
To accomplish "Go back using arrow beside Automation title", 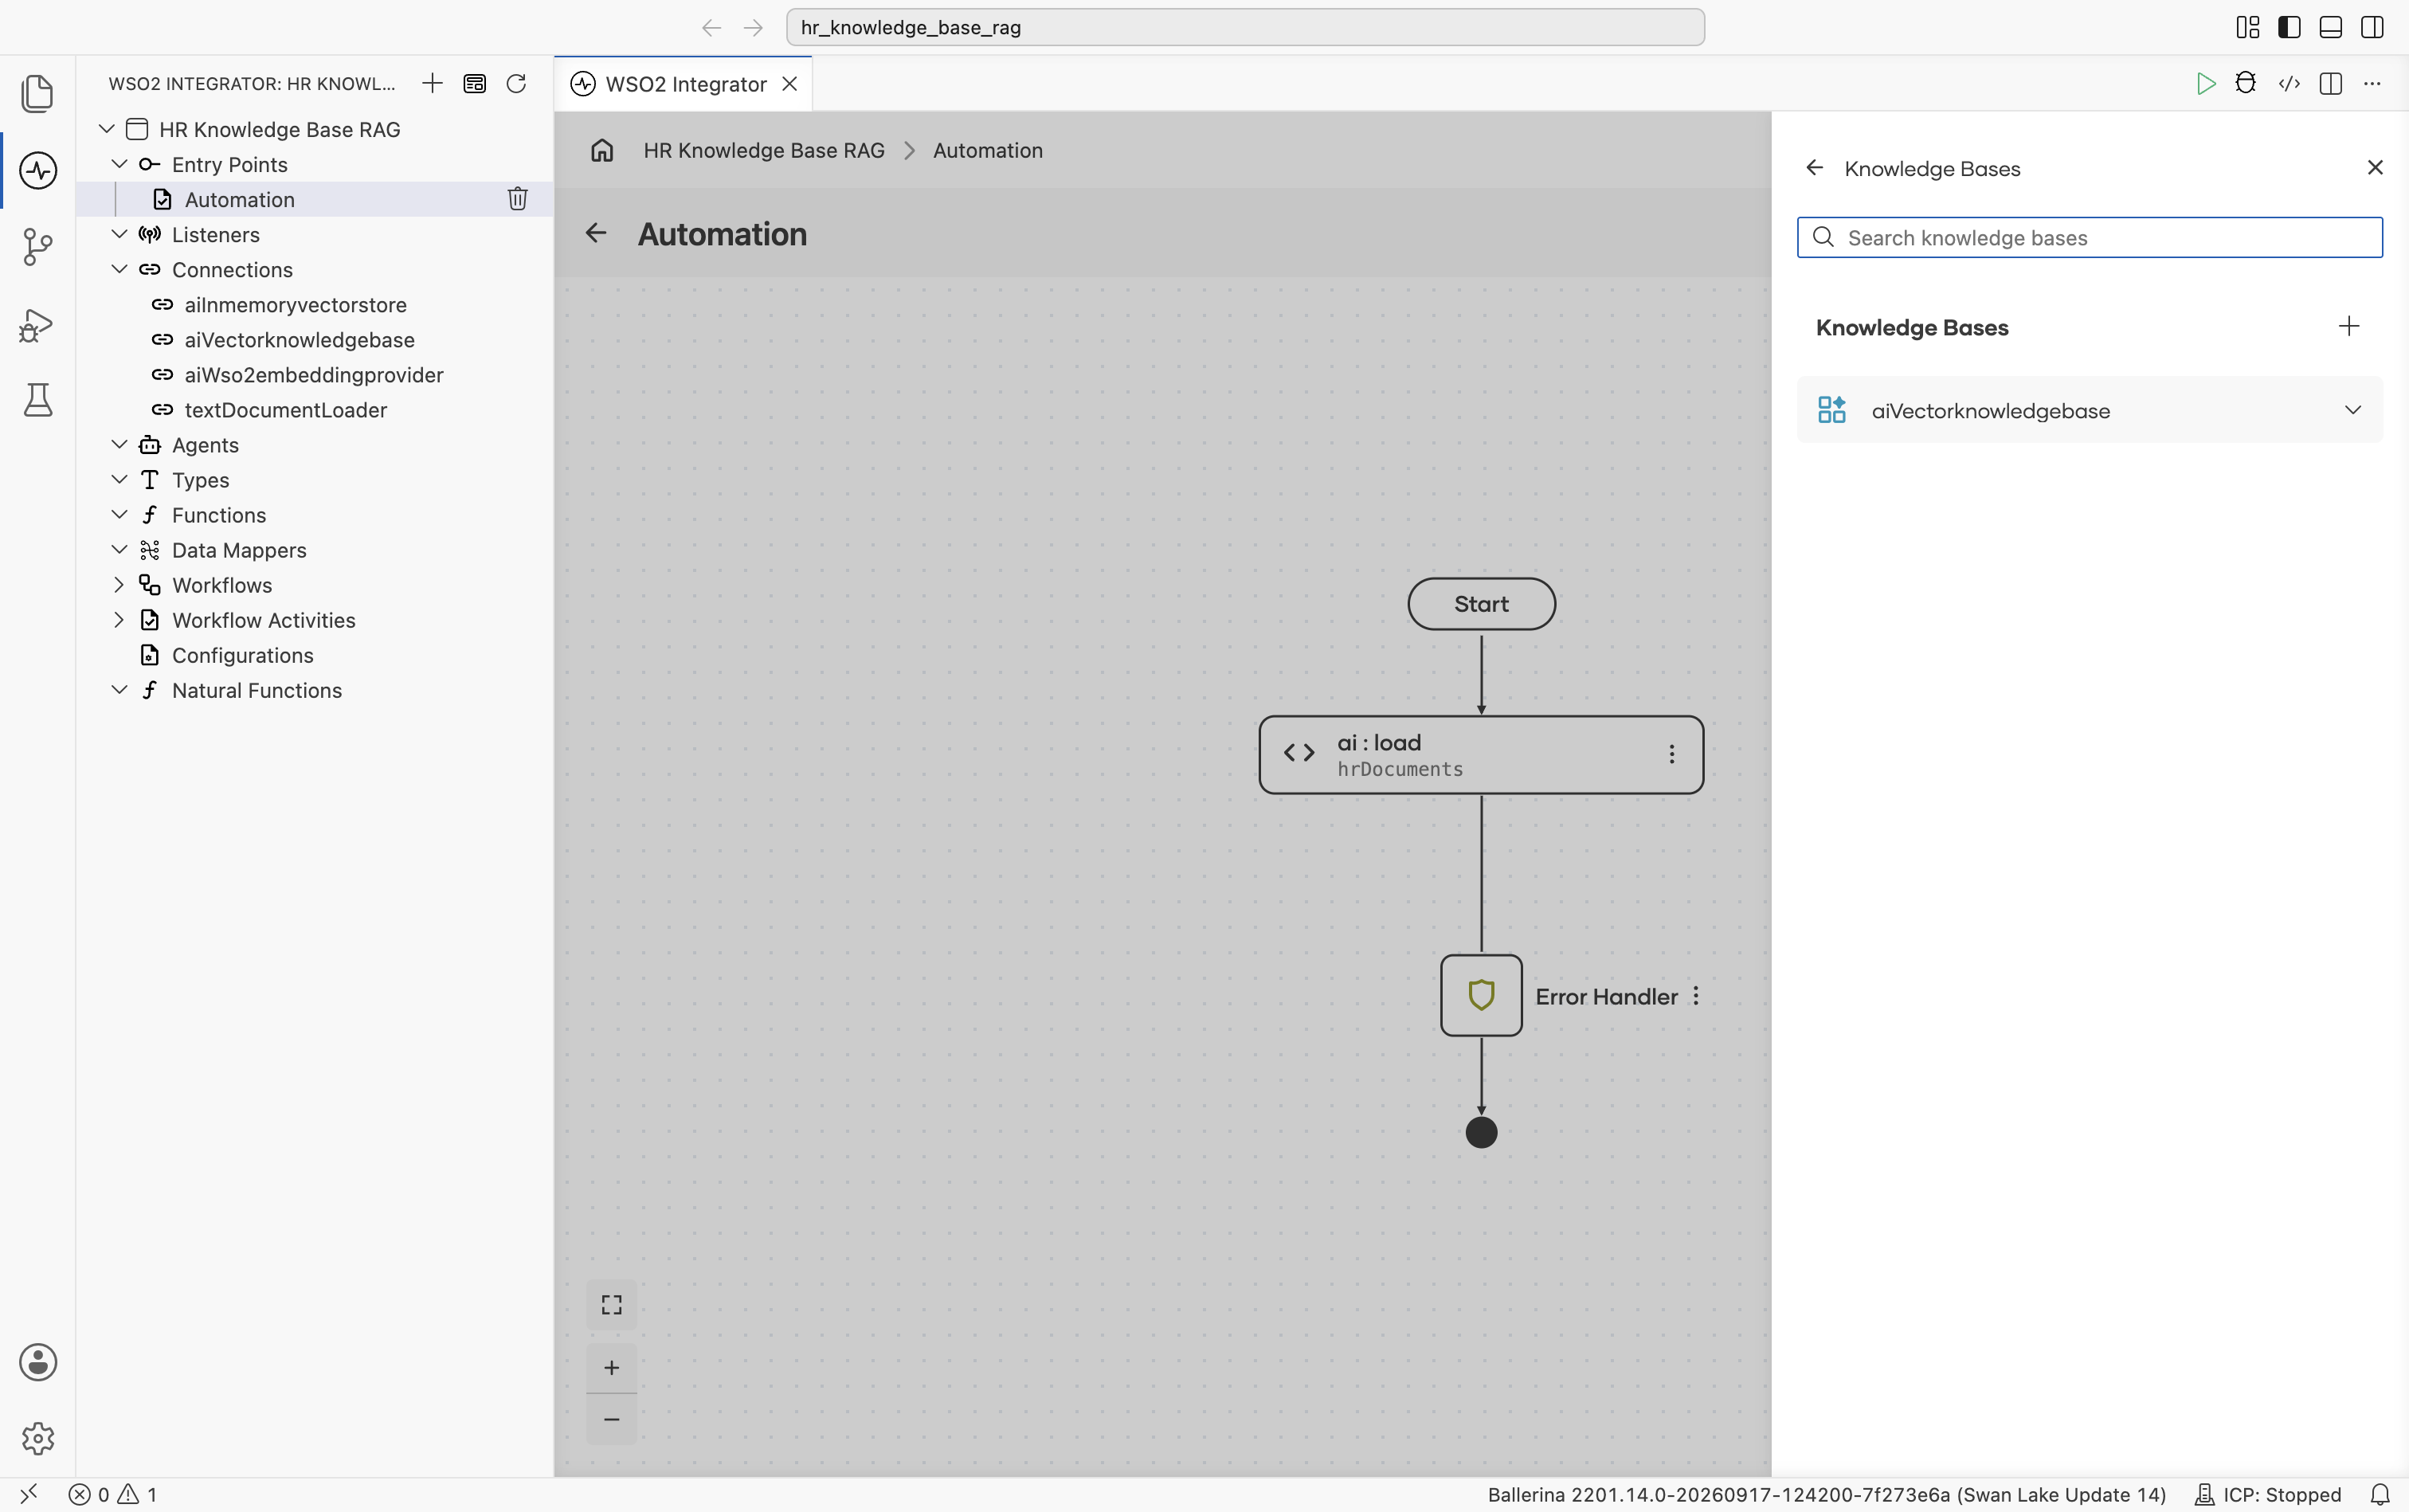I will click(x=596, y=233).
